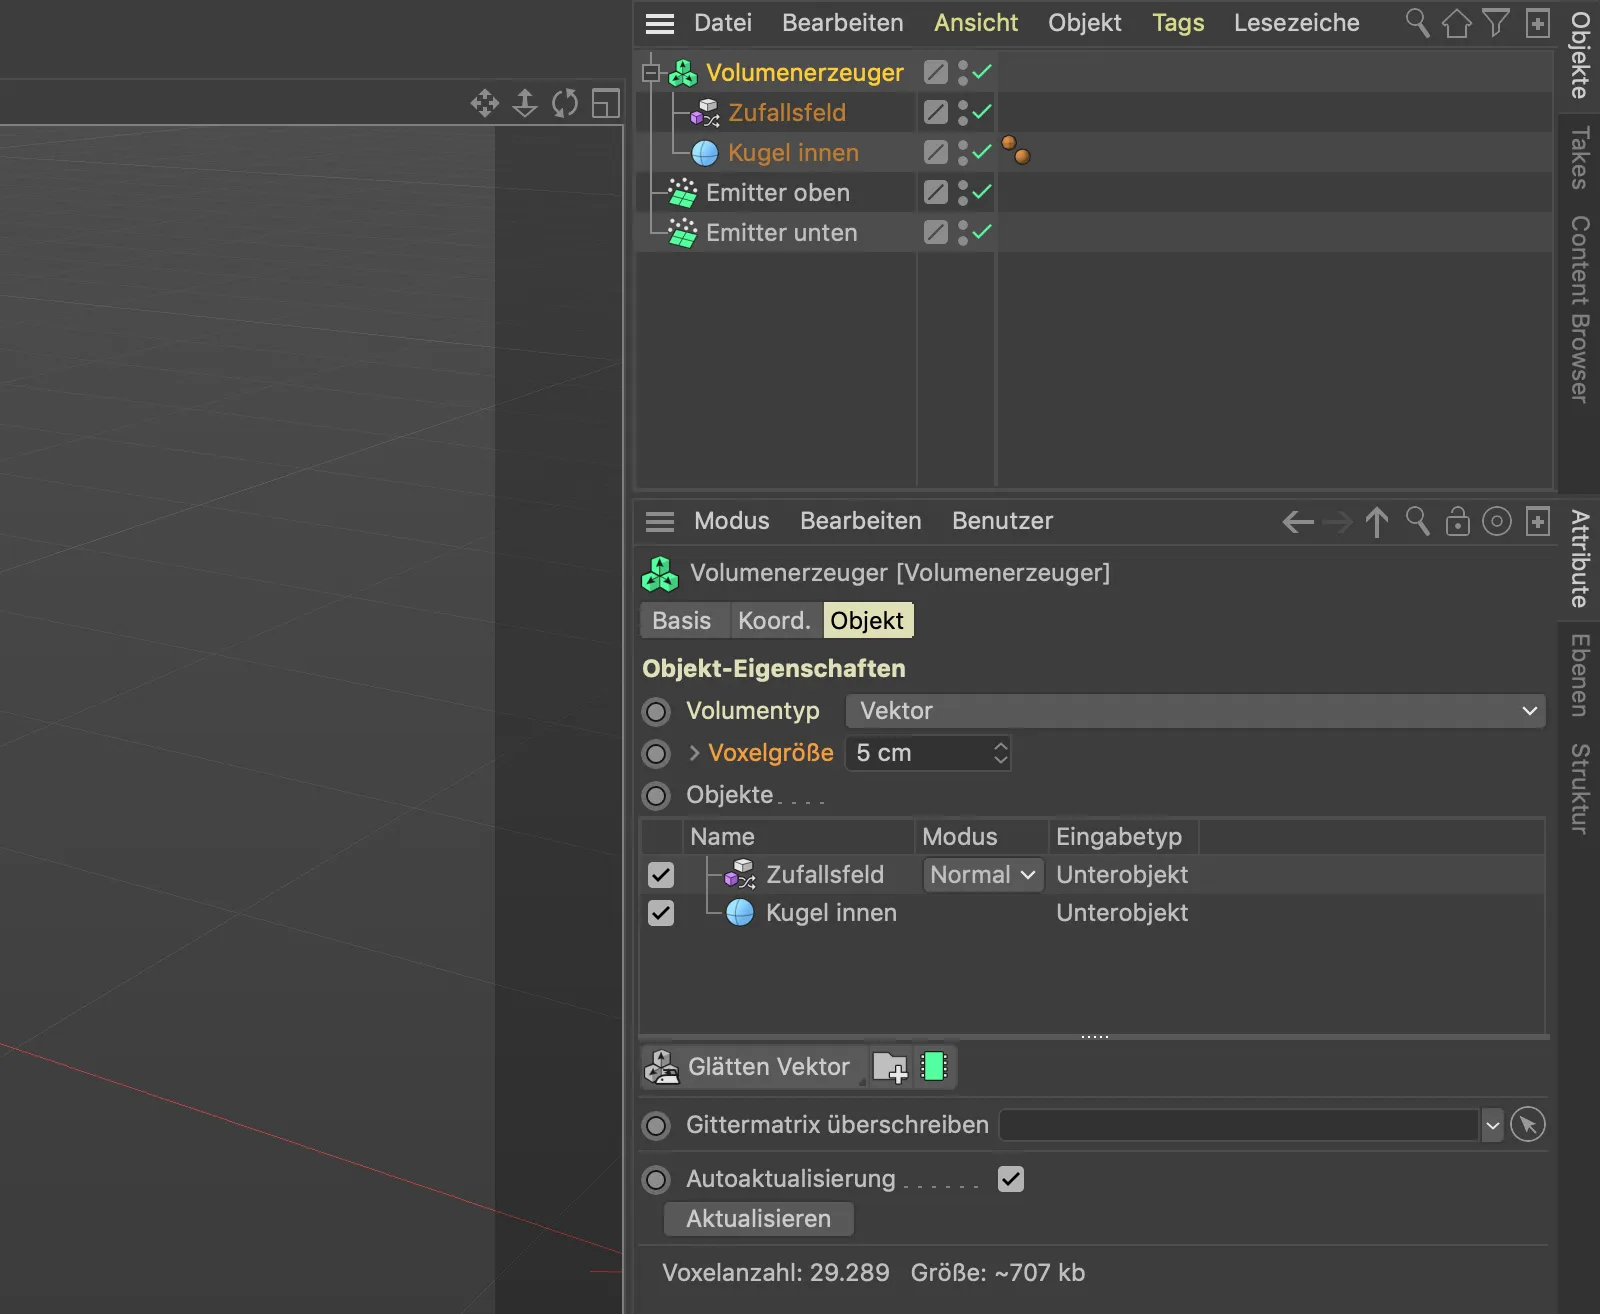Click animation dot beside Gittermatrix überschreiben
Viewport: 1600px width, 1314px height.
pyautogui.click(x=656, y=1125)
